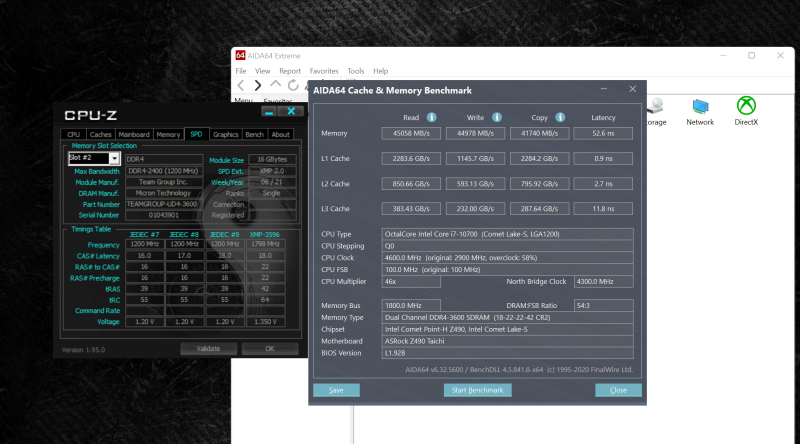Click the Write info icon
800x444 pixels.
click(x=497, y=117)
